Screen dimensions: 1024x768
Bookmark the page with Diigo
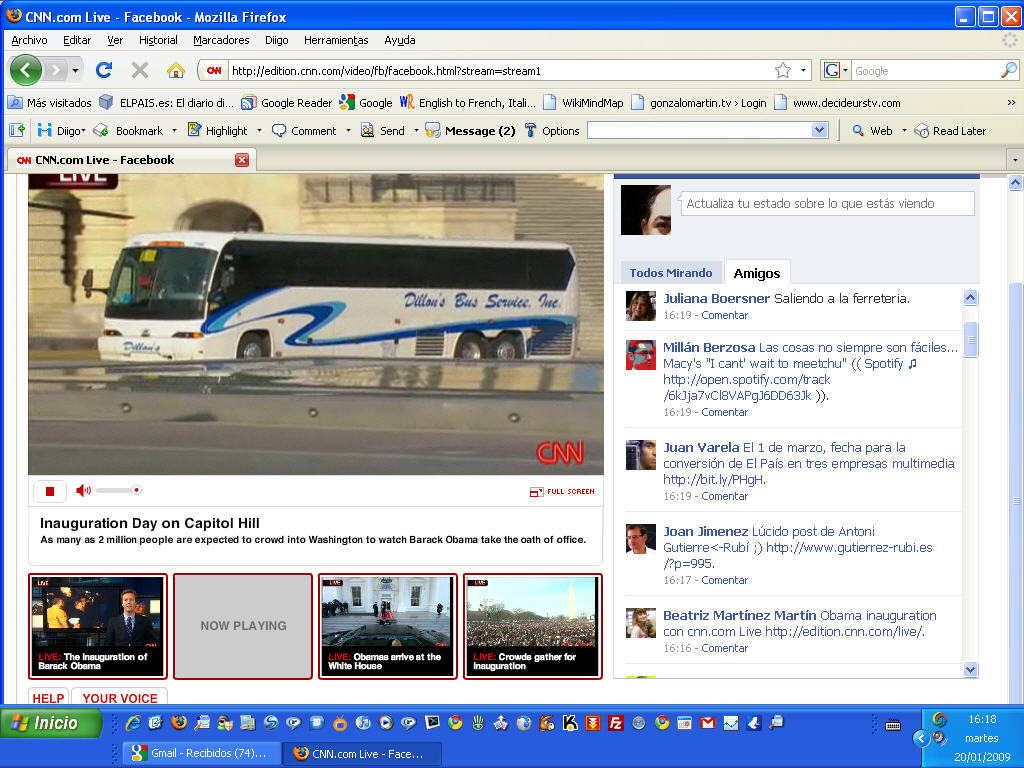coord(129,131)
